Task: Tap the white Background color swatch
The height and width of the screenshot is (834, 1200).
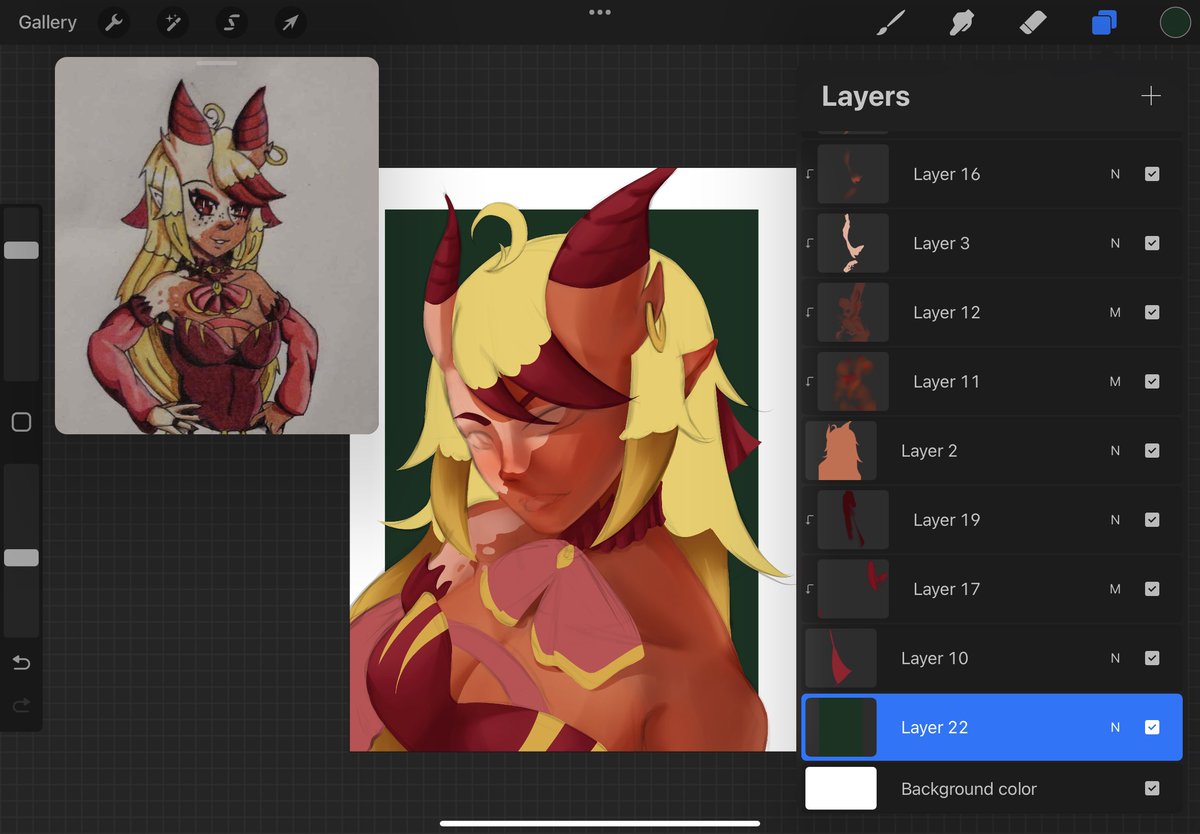Action: [x=841, y=788]
